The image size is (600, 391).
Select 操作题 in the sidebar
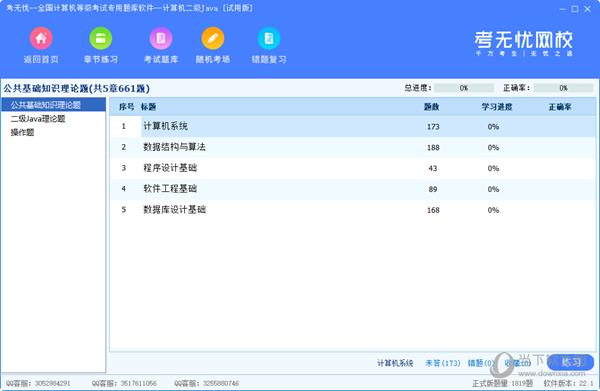pos(22,132)
